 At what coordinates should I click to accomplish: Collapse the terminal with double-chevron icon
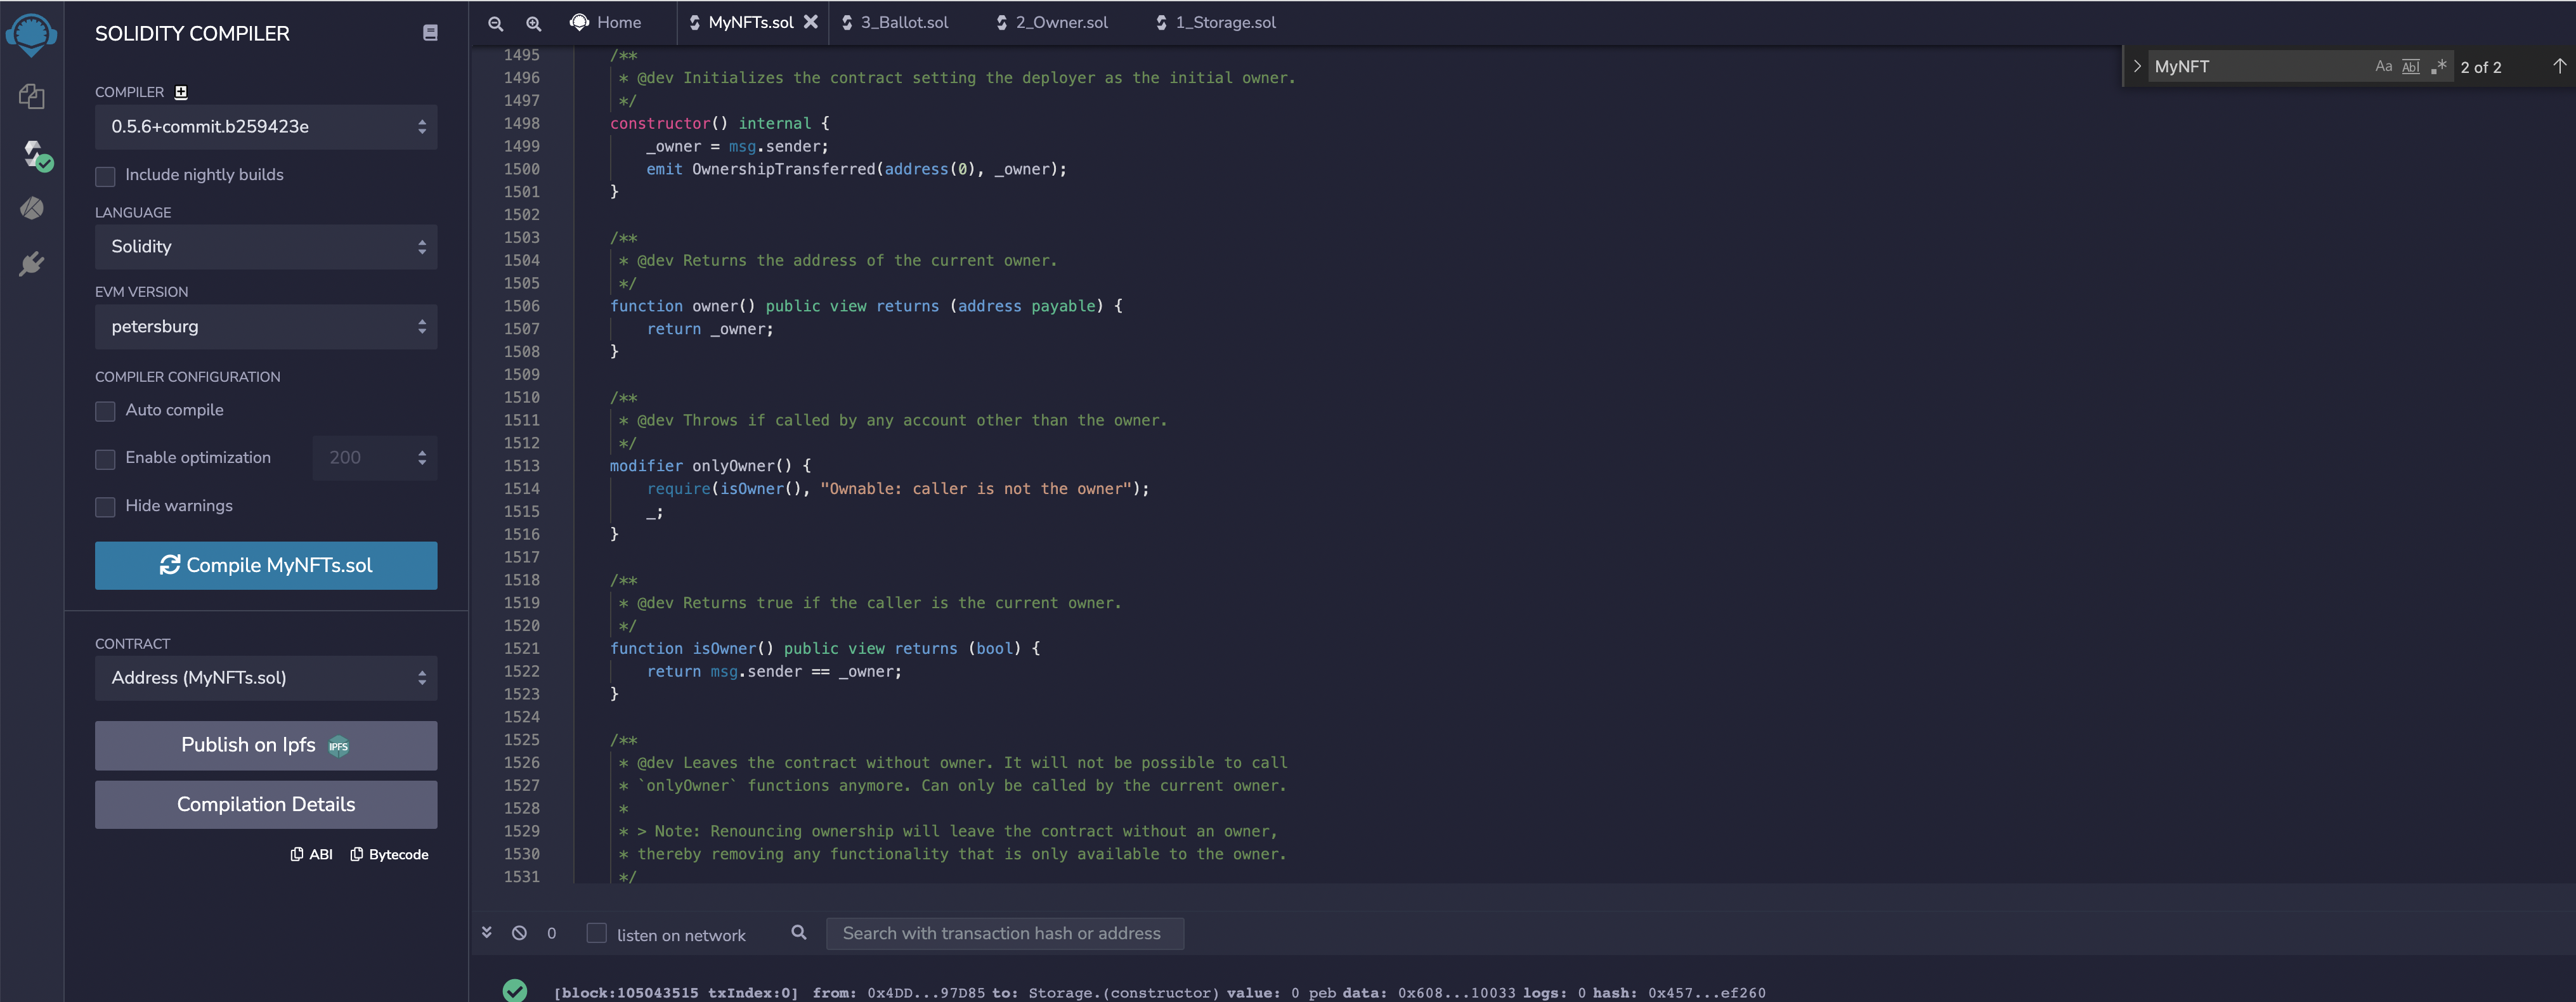pyautogui.click(x=487, y=932)
